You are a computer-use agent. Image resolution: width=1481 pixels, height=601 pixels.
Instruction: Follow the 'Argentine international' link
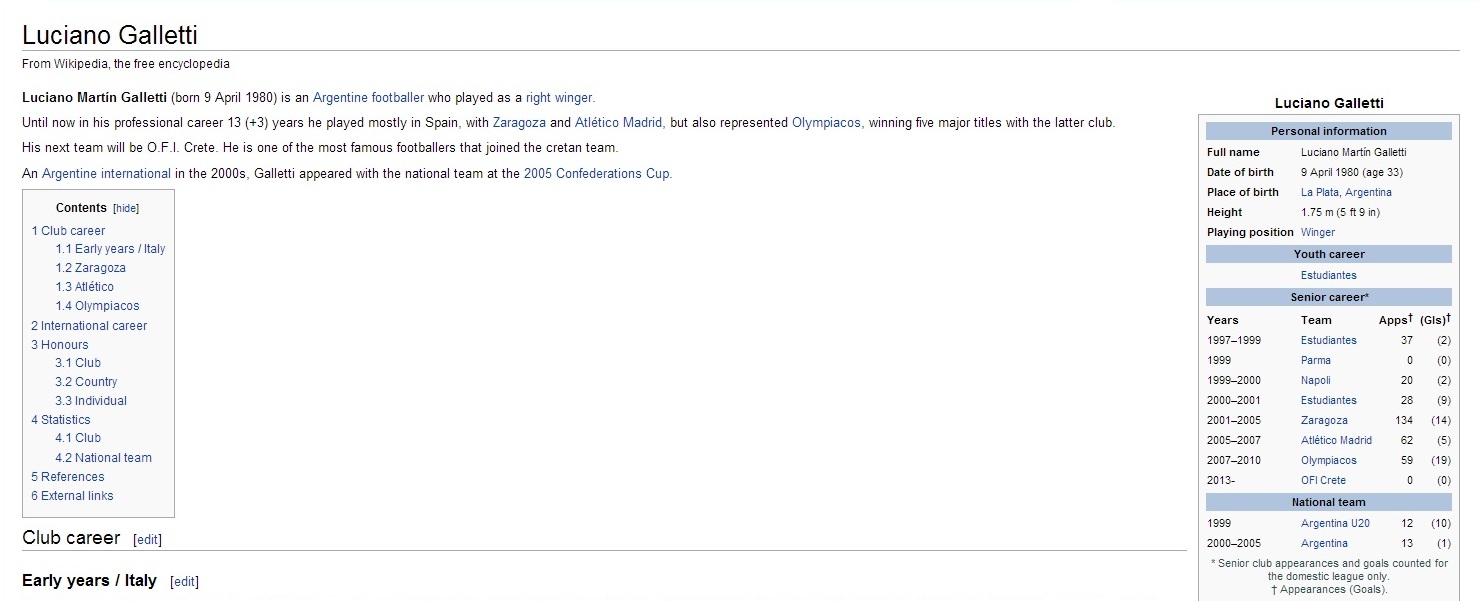(x=106, y=174)
